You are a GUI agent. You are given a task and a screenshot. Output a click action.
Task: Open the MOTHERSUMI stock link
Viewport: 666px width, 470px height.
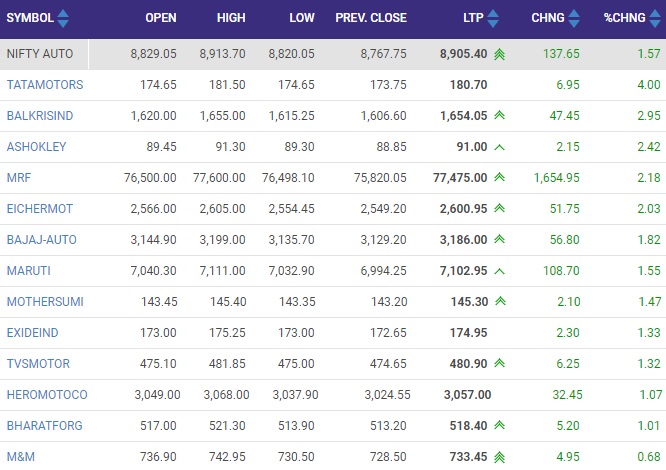45,301
